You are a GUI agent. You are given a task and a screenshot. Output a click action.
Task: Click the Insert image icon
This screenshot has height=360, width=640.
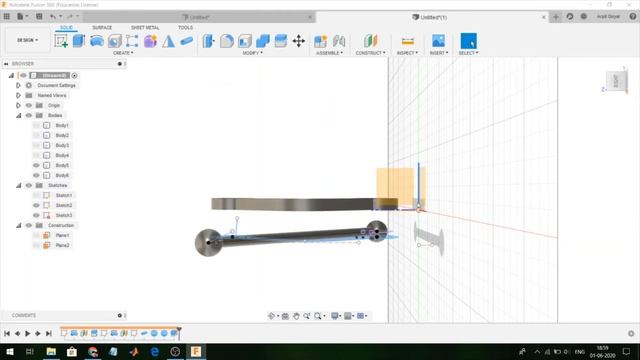(x=438, y=41)
